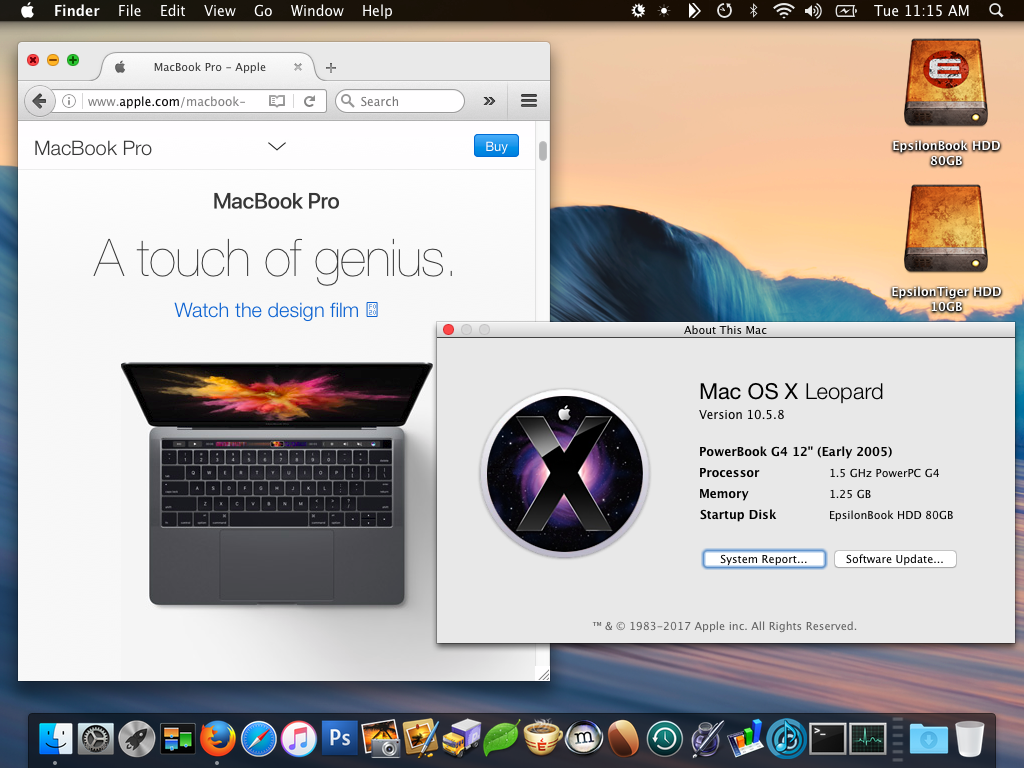
Task: Launch Safari compass icon in dock
Action: pyautogui.click(x=259, y=739)
